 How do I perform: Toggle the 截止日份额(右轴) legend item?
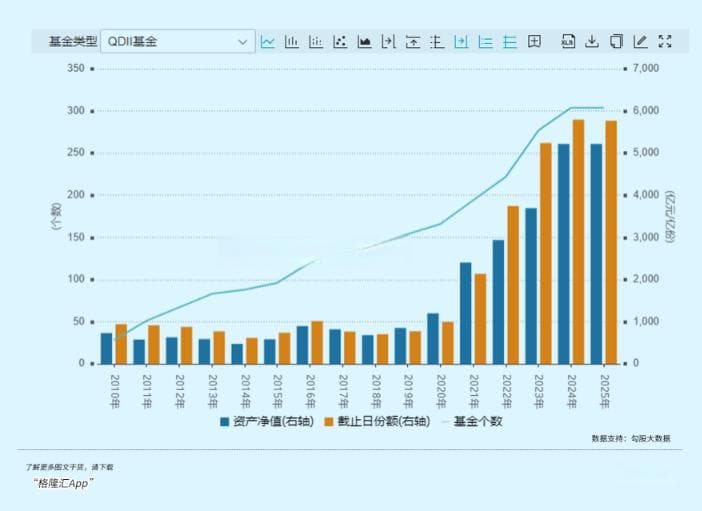pyautogui.click(x=377, y=421)
